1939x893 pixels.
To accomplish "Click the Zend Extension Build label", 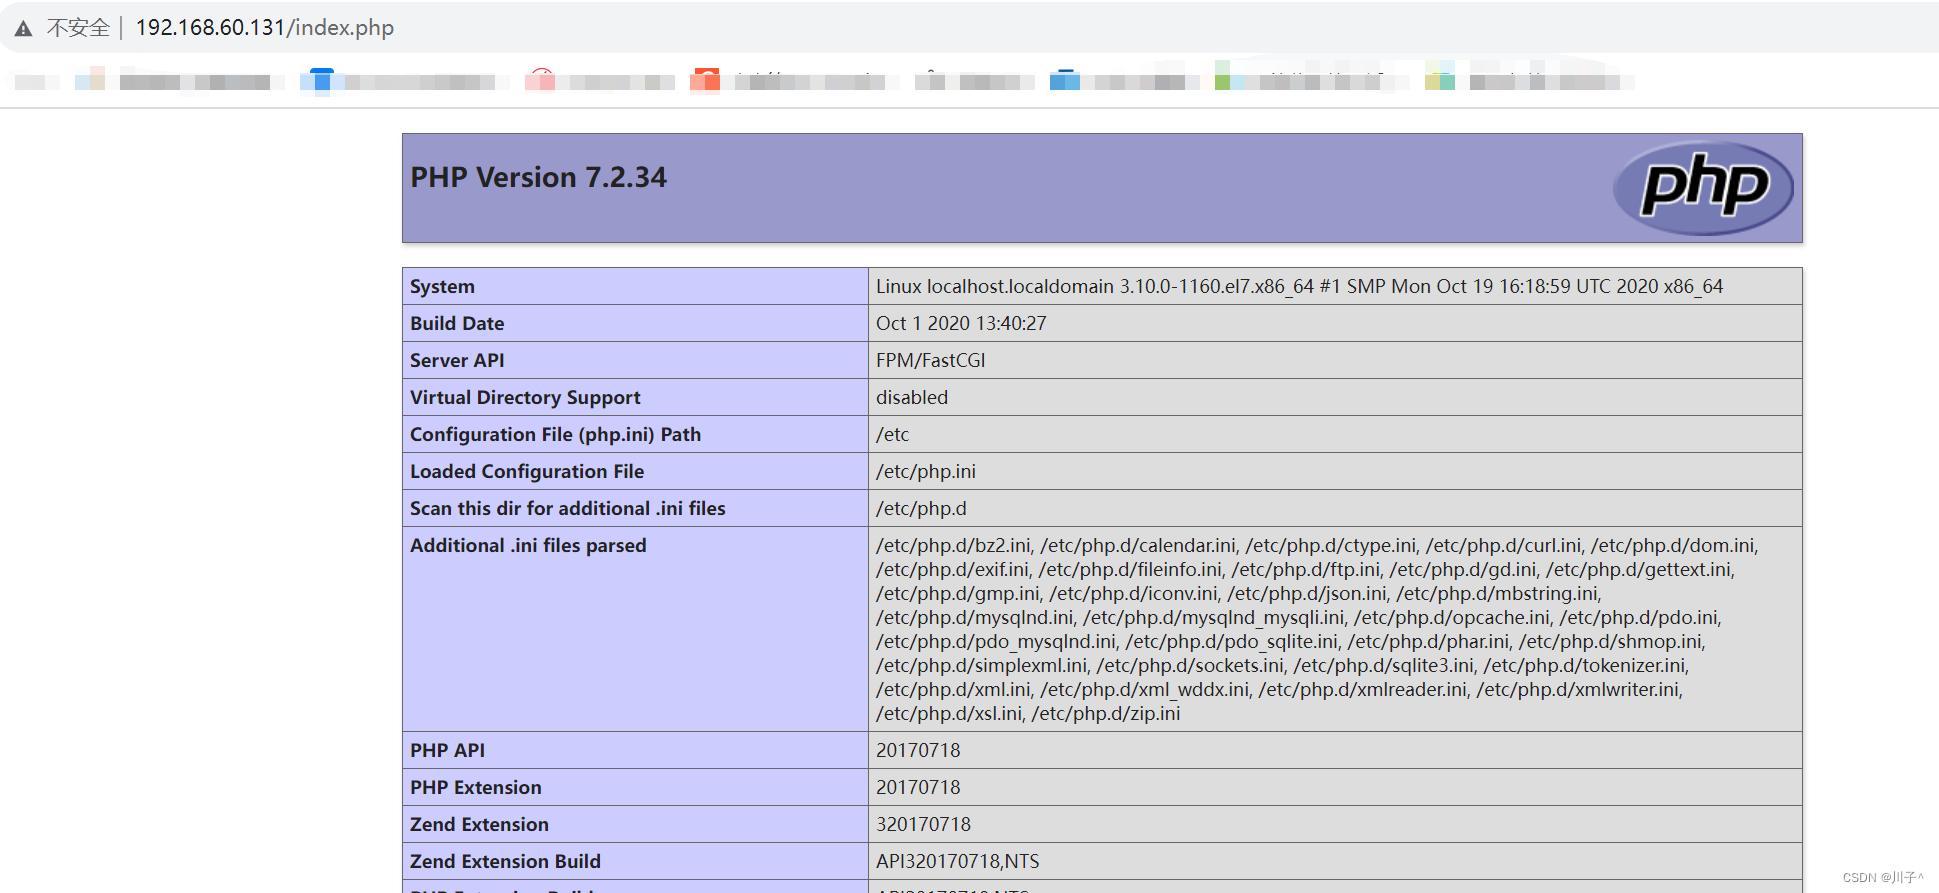I will click(x=505, y=862).
